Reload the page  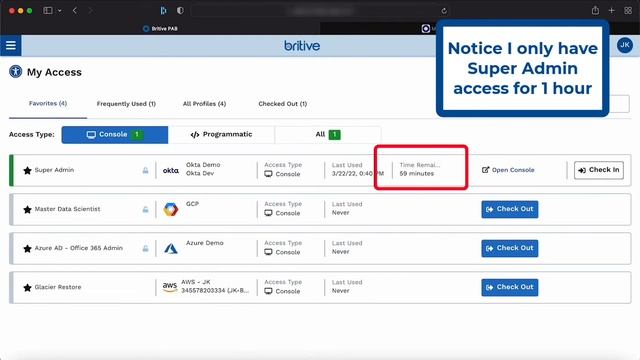click(x=444, y=11)
